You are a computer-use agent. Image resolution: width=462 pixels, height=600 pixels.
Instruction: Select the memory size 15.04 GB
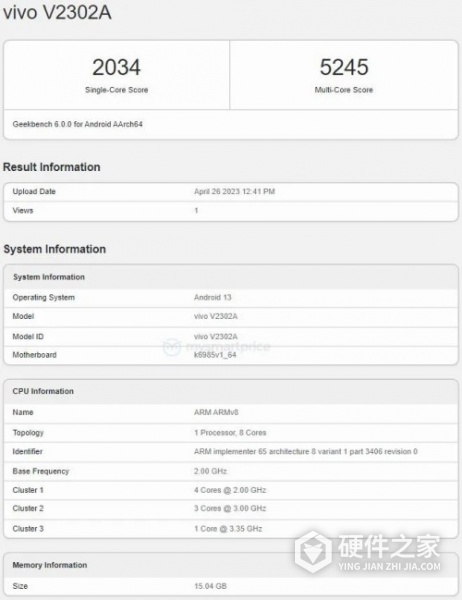pyautogui.click(x=211, y=586)
